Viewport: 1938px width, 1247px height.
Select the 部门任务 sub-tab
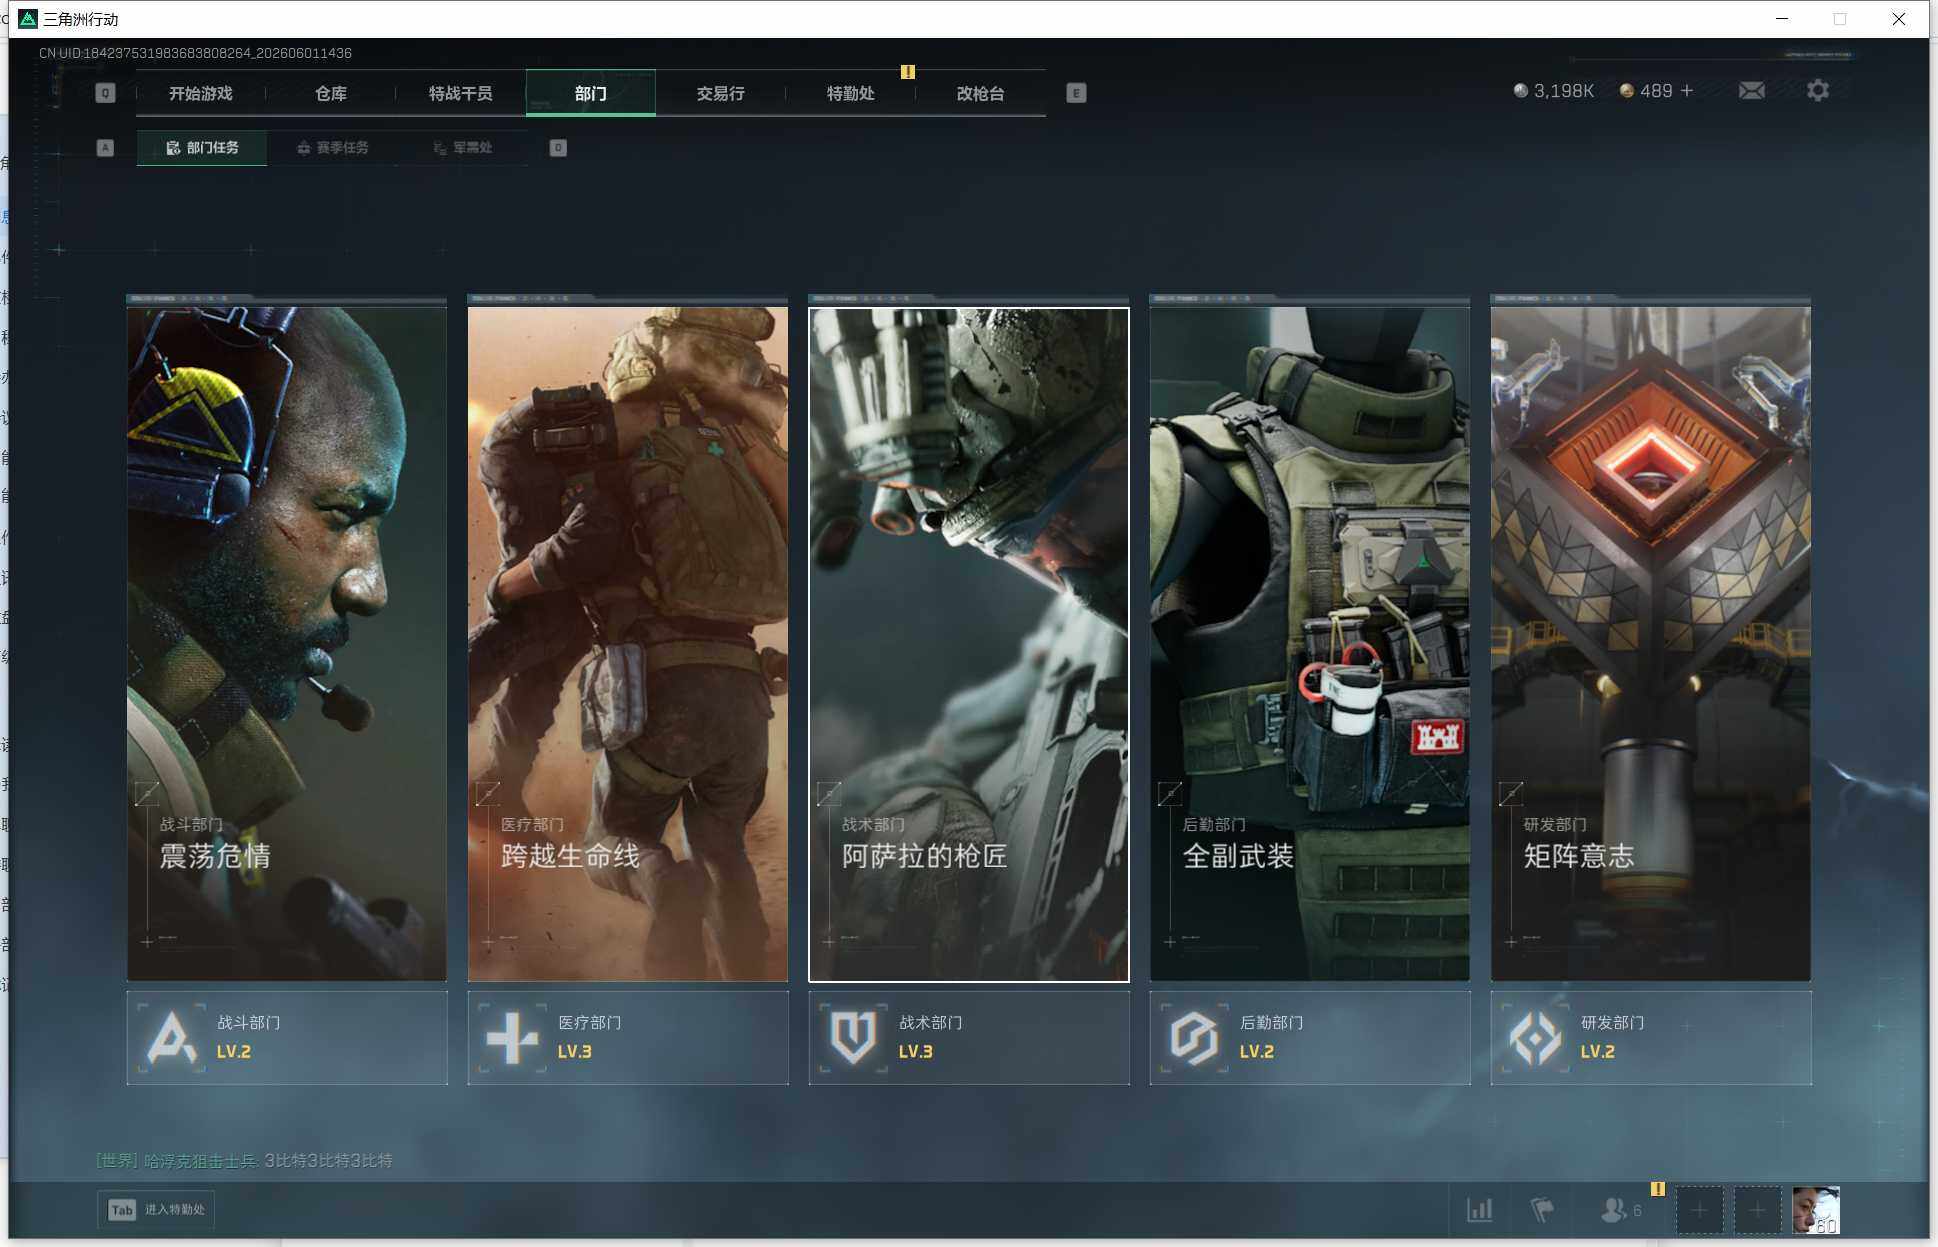(202, 148)
